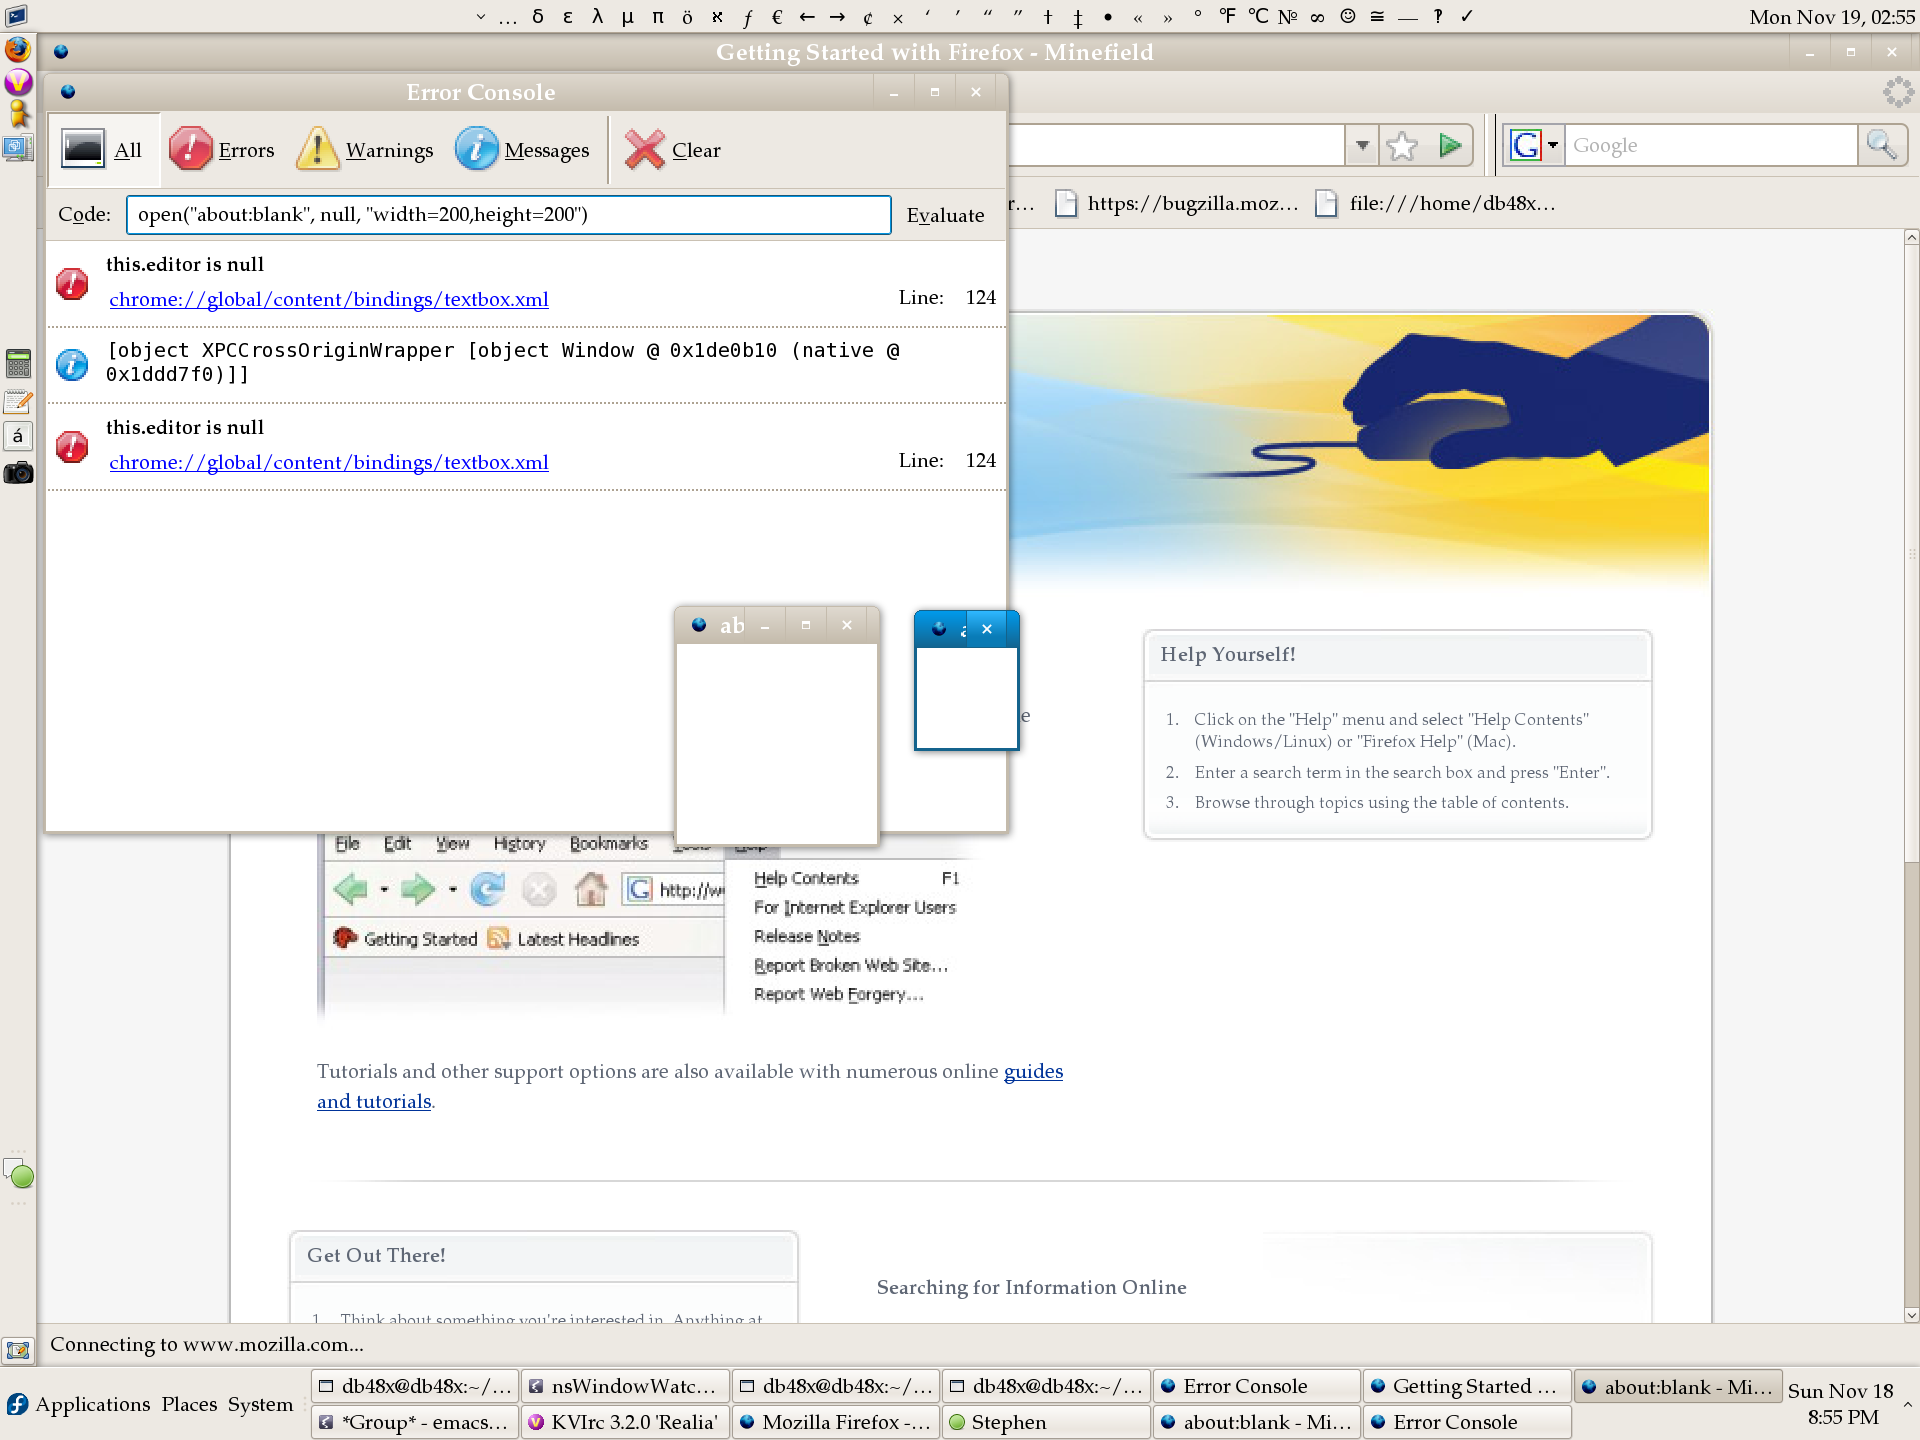Click the show desktop icon in bottom panel

[18, 1350]
